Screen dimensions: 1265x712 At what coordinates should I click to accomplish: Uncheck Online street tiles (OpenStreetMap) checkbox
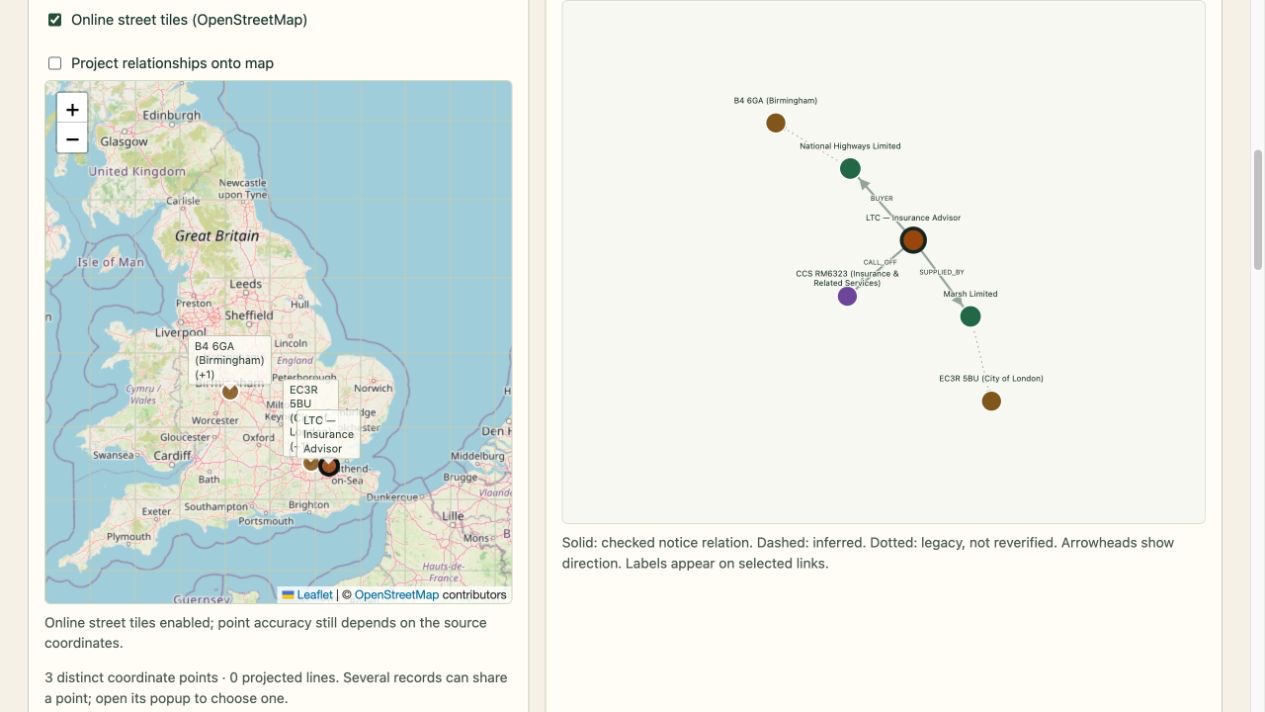(55, 20)
